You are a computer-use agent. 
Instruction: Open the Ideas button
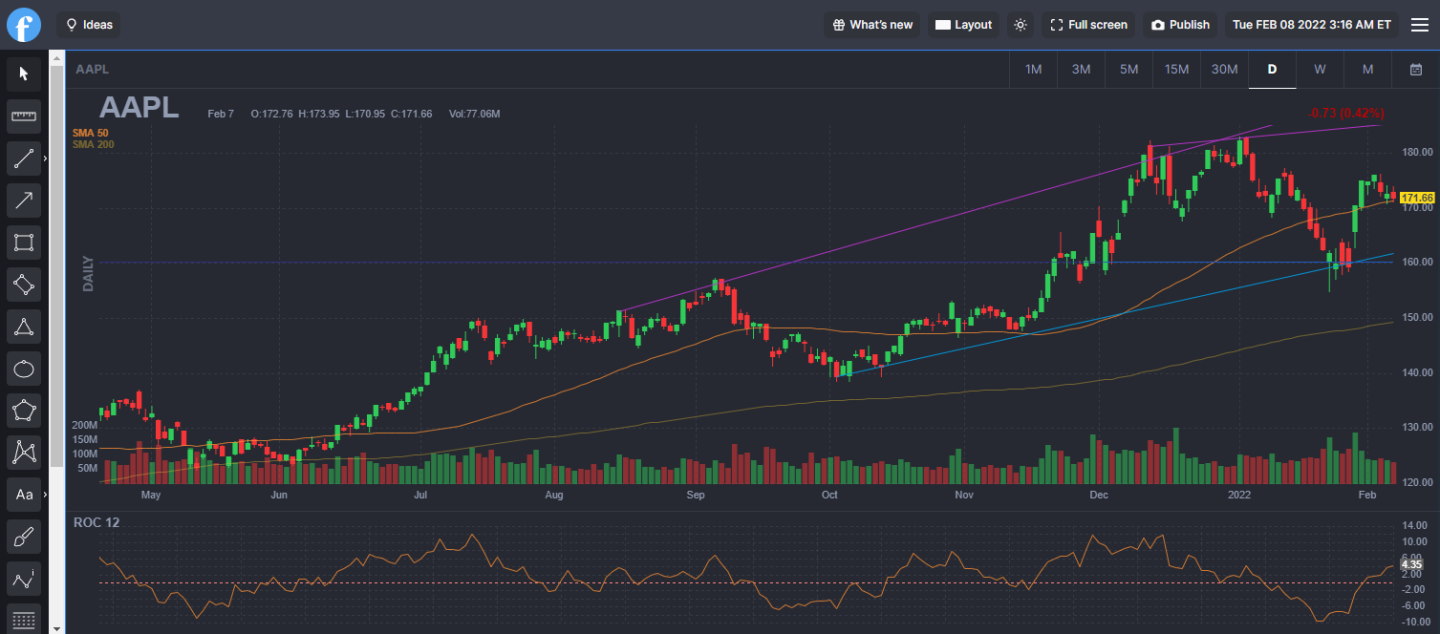[89, 25]
